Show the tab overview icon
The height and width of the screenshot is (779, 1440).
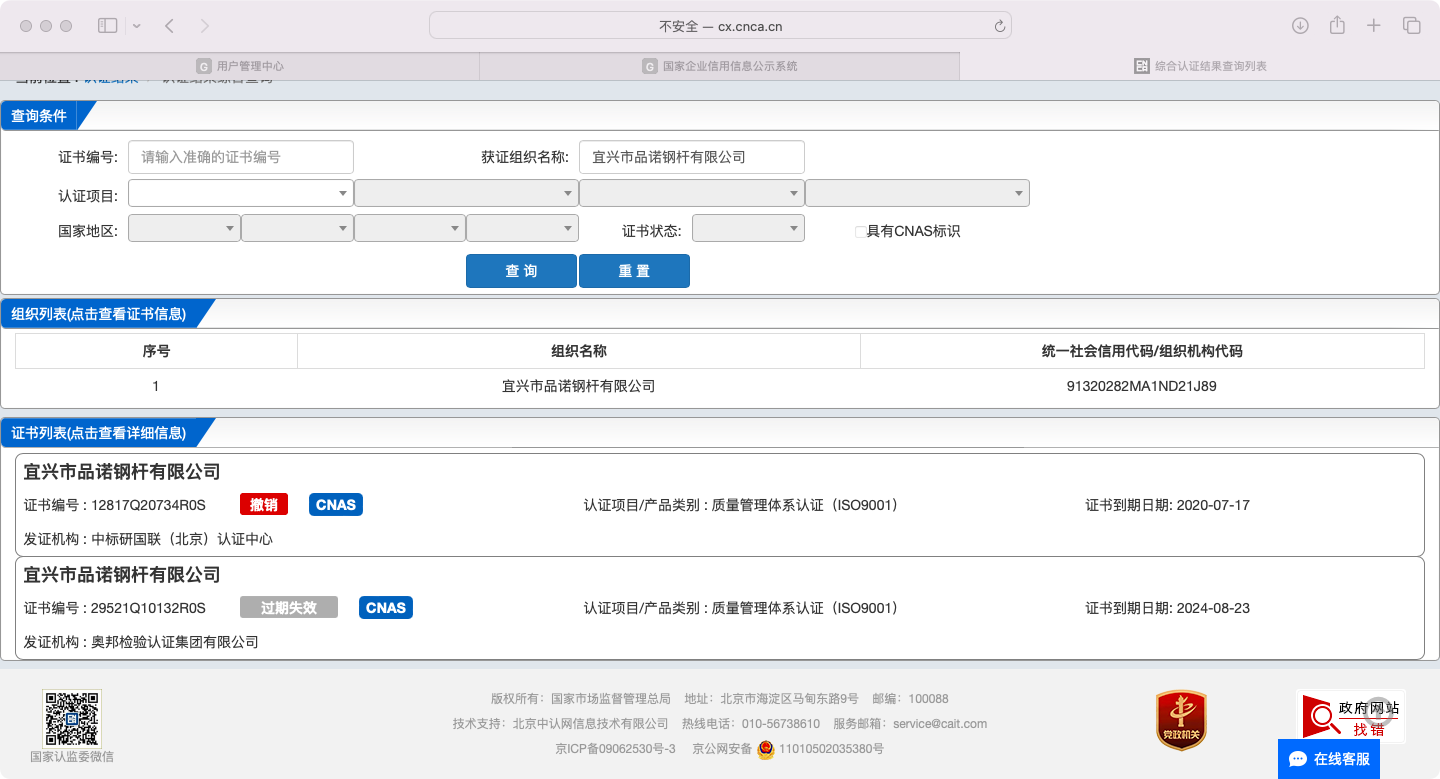click(1411, 25)
